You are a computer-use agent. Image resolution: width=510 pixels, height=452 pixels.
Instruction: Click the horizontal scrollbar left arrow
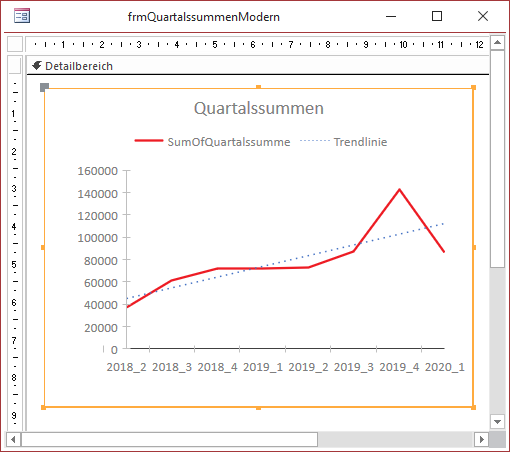[13, 440]
